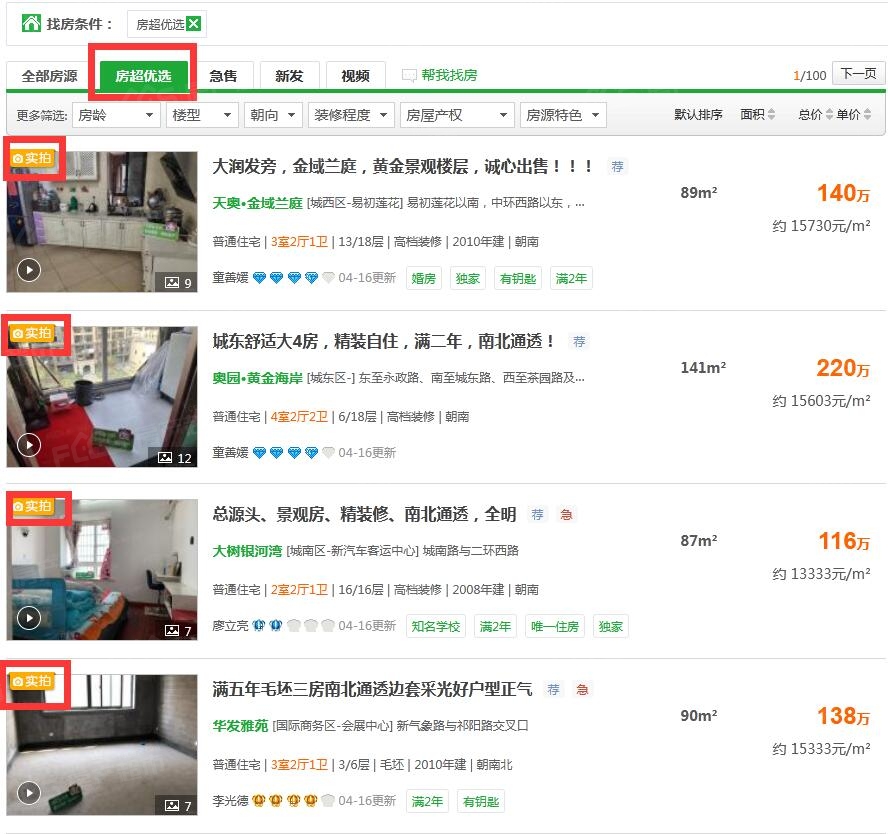Switch to the 视频 tab

click(x=356, y=76)
